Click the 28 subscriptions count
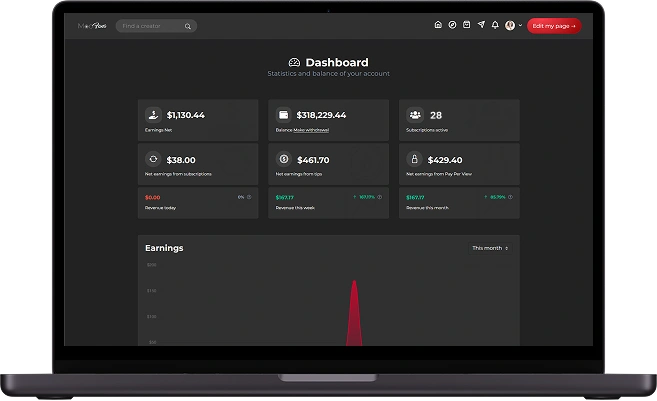The image size is (657, 401). pyautogui.click(x=436, y=115)
